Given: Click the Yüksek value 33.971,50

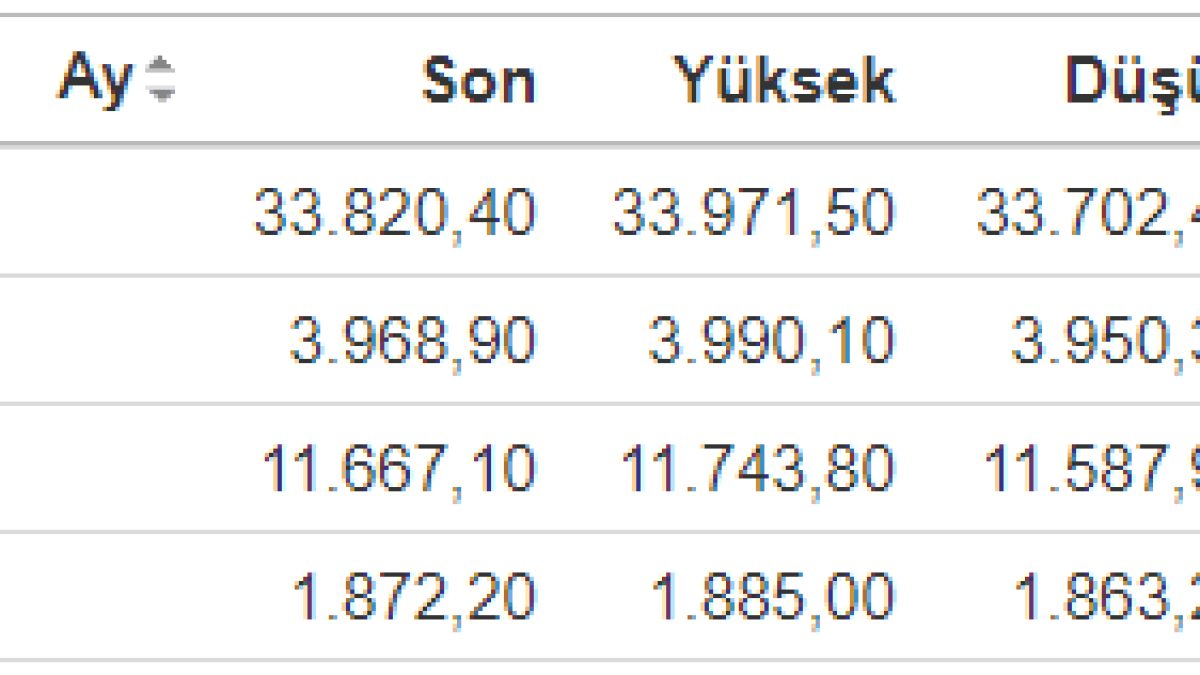Looking at the screenshot, I should point(753,212).
